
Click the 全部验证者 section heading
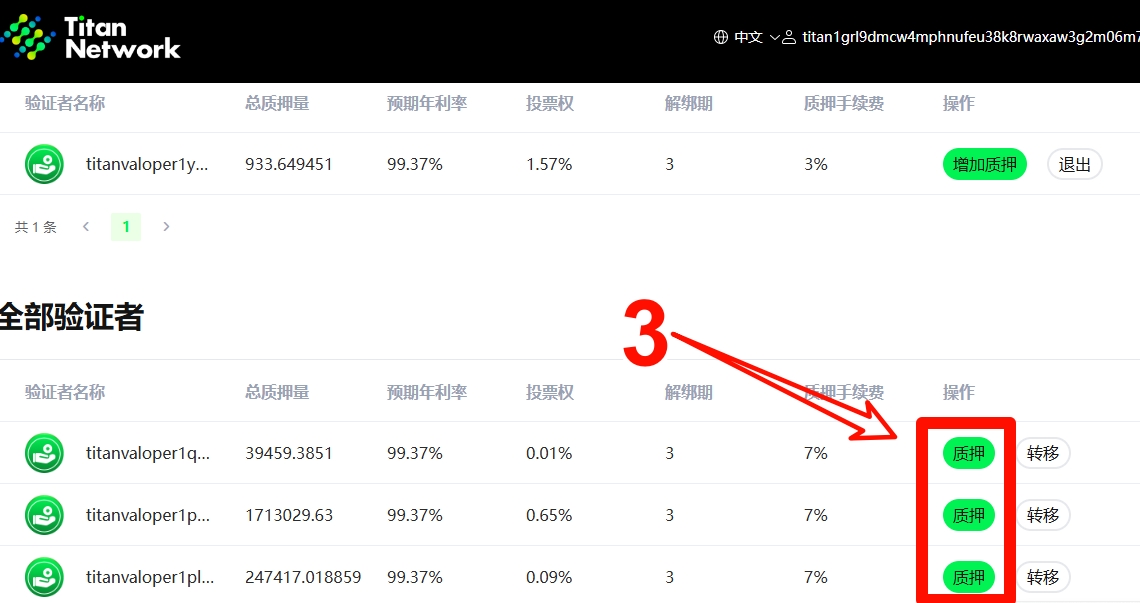[71, 316]
